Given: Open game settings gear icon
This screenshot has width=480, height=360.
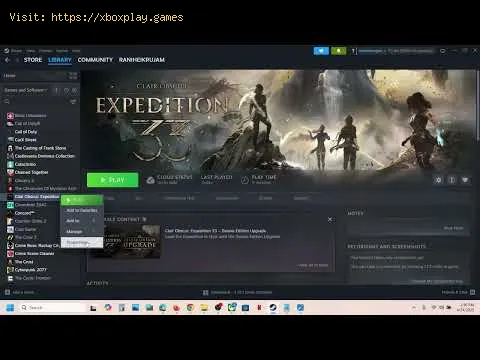Looking at the screenshot, I should point(438,180).
